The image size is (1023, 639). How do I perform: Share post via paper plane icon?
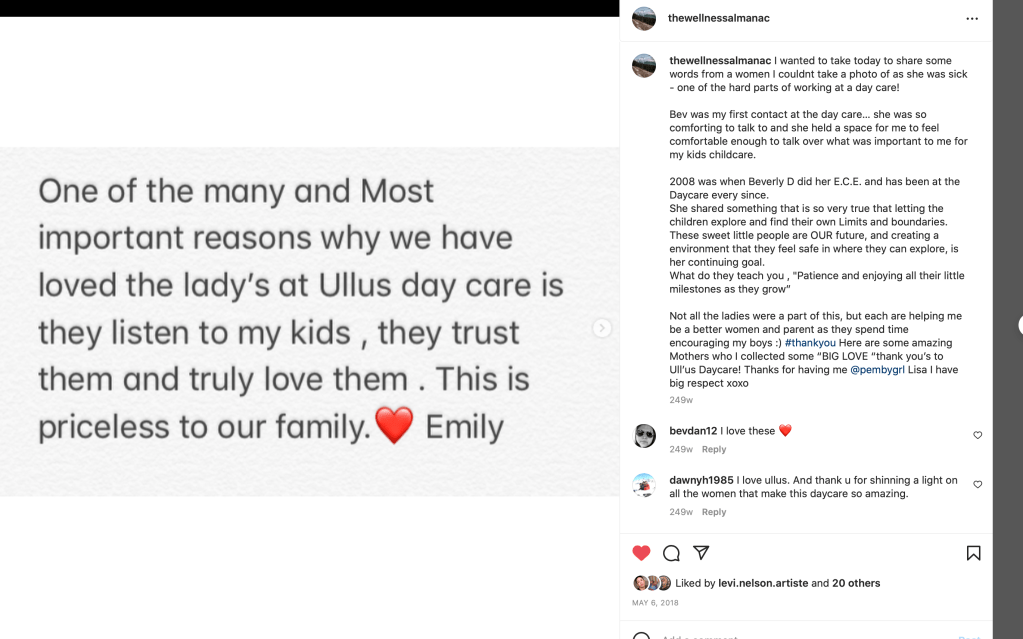pos(701,553)
